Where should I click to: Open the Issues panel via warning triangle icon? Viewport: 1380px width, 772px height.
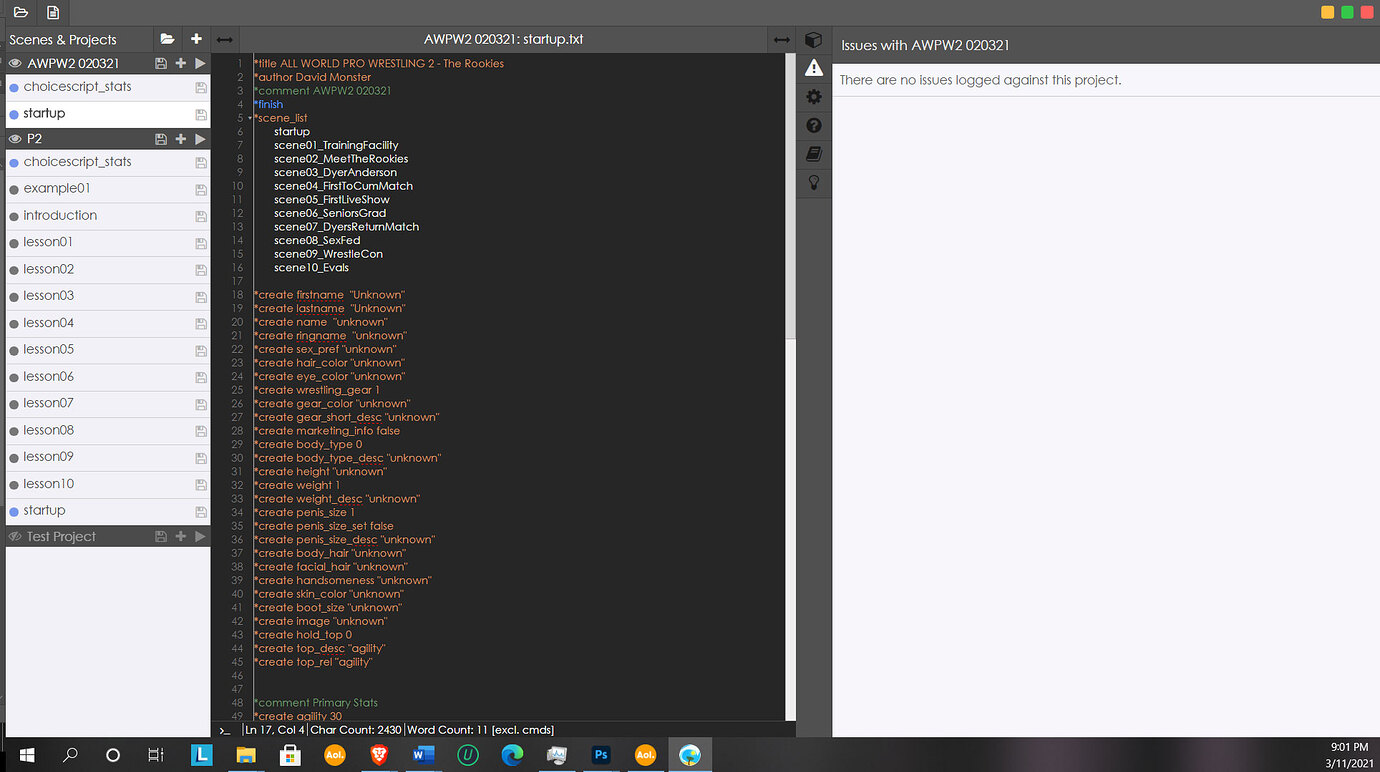coord(813,68)
